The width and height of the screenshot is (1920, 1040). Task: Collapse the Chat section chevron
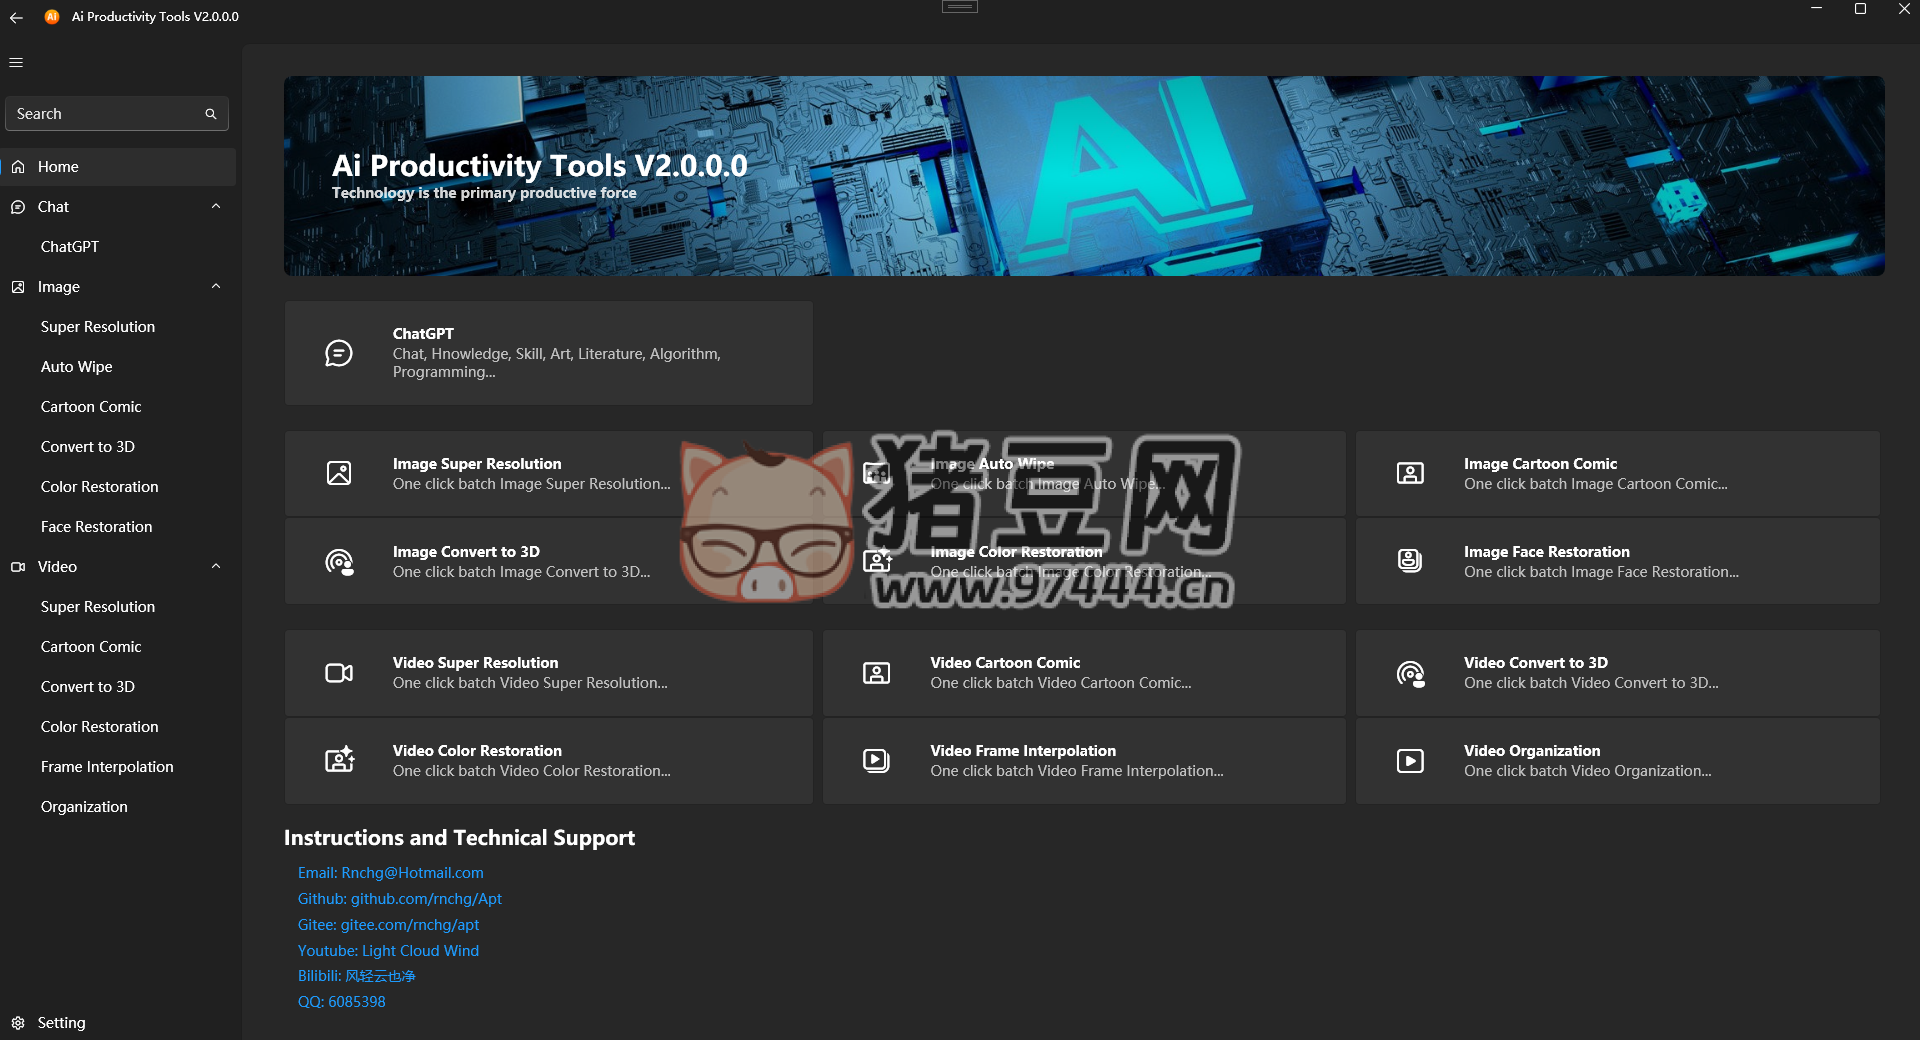click(x=216, y=206)
